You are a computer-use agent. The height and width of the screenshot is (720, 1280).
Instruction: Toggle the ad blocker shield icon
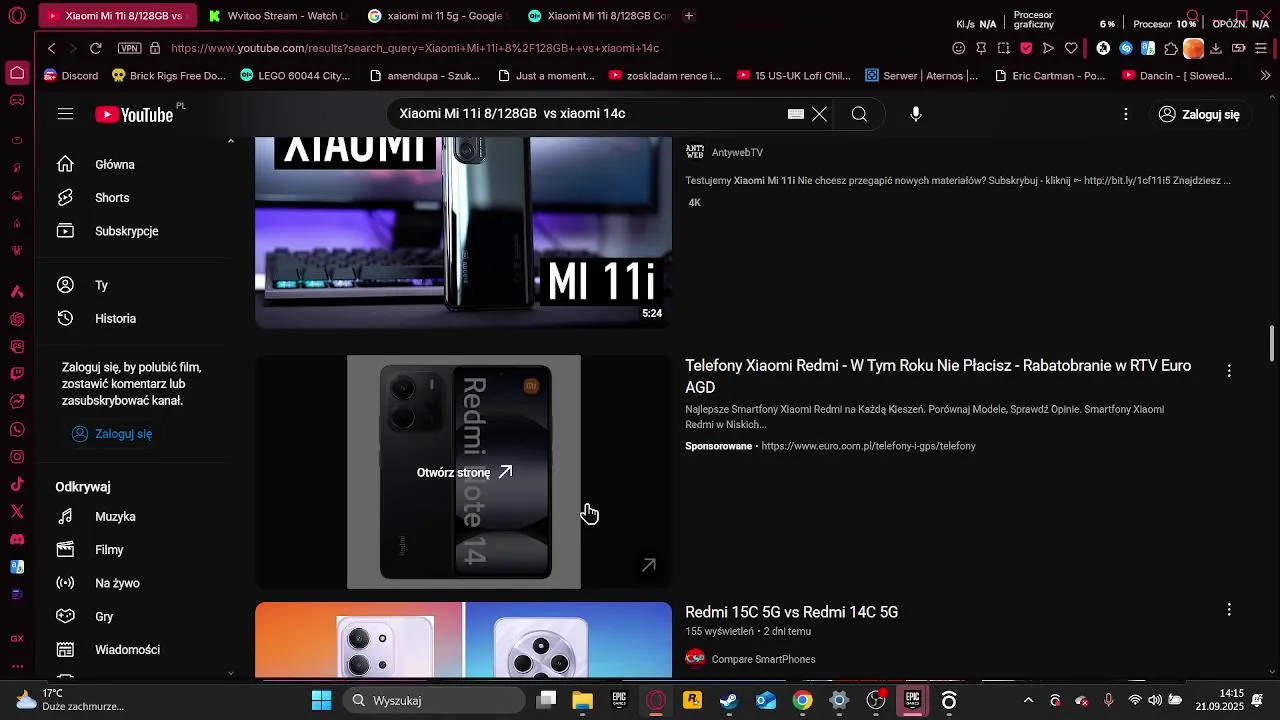(1026, 48)
